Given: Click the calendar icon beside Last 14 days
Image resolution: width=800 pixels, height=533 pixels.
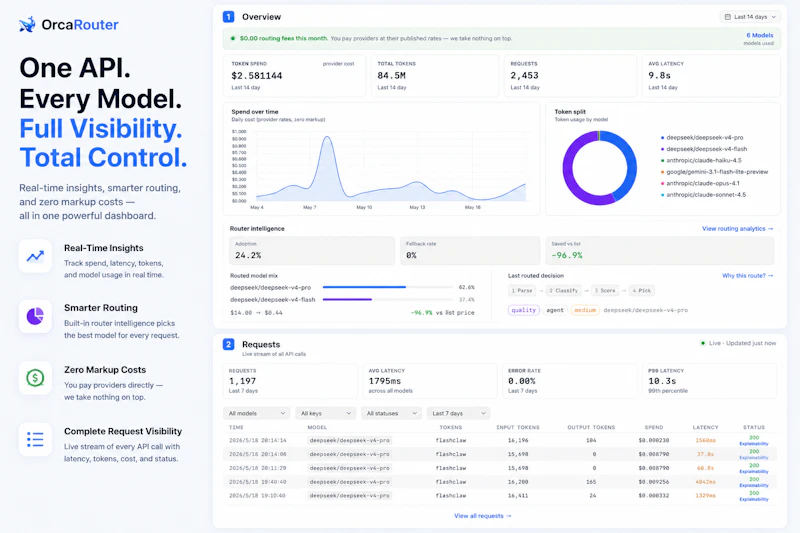Looking at the screenshot, I should (x=728, y=17).
